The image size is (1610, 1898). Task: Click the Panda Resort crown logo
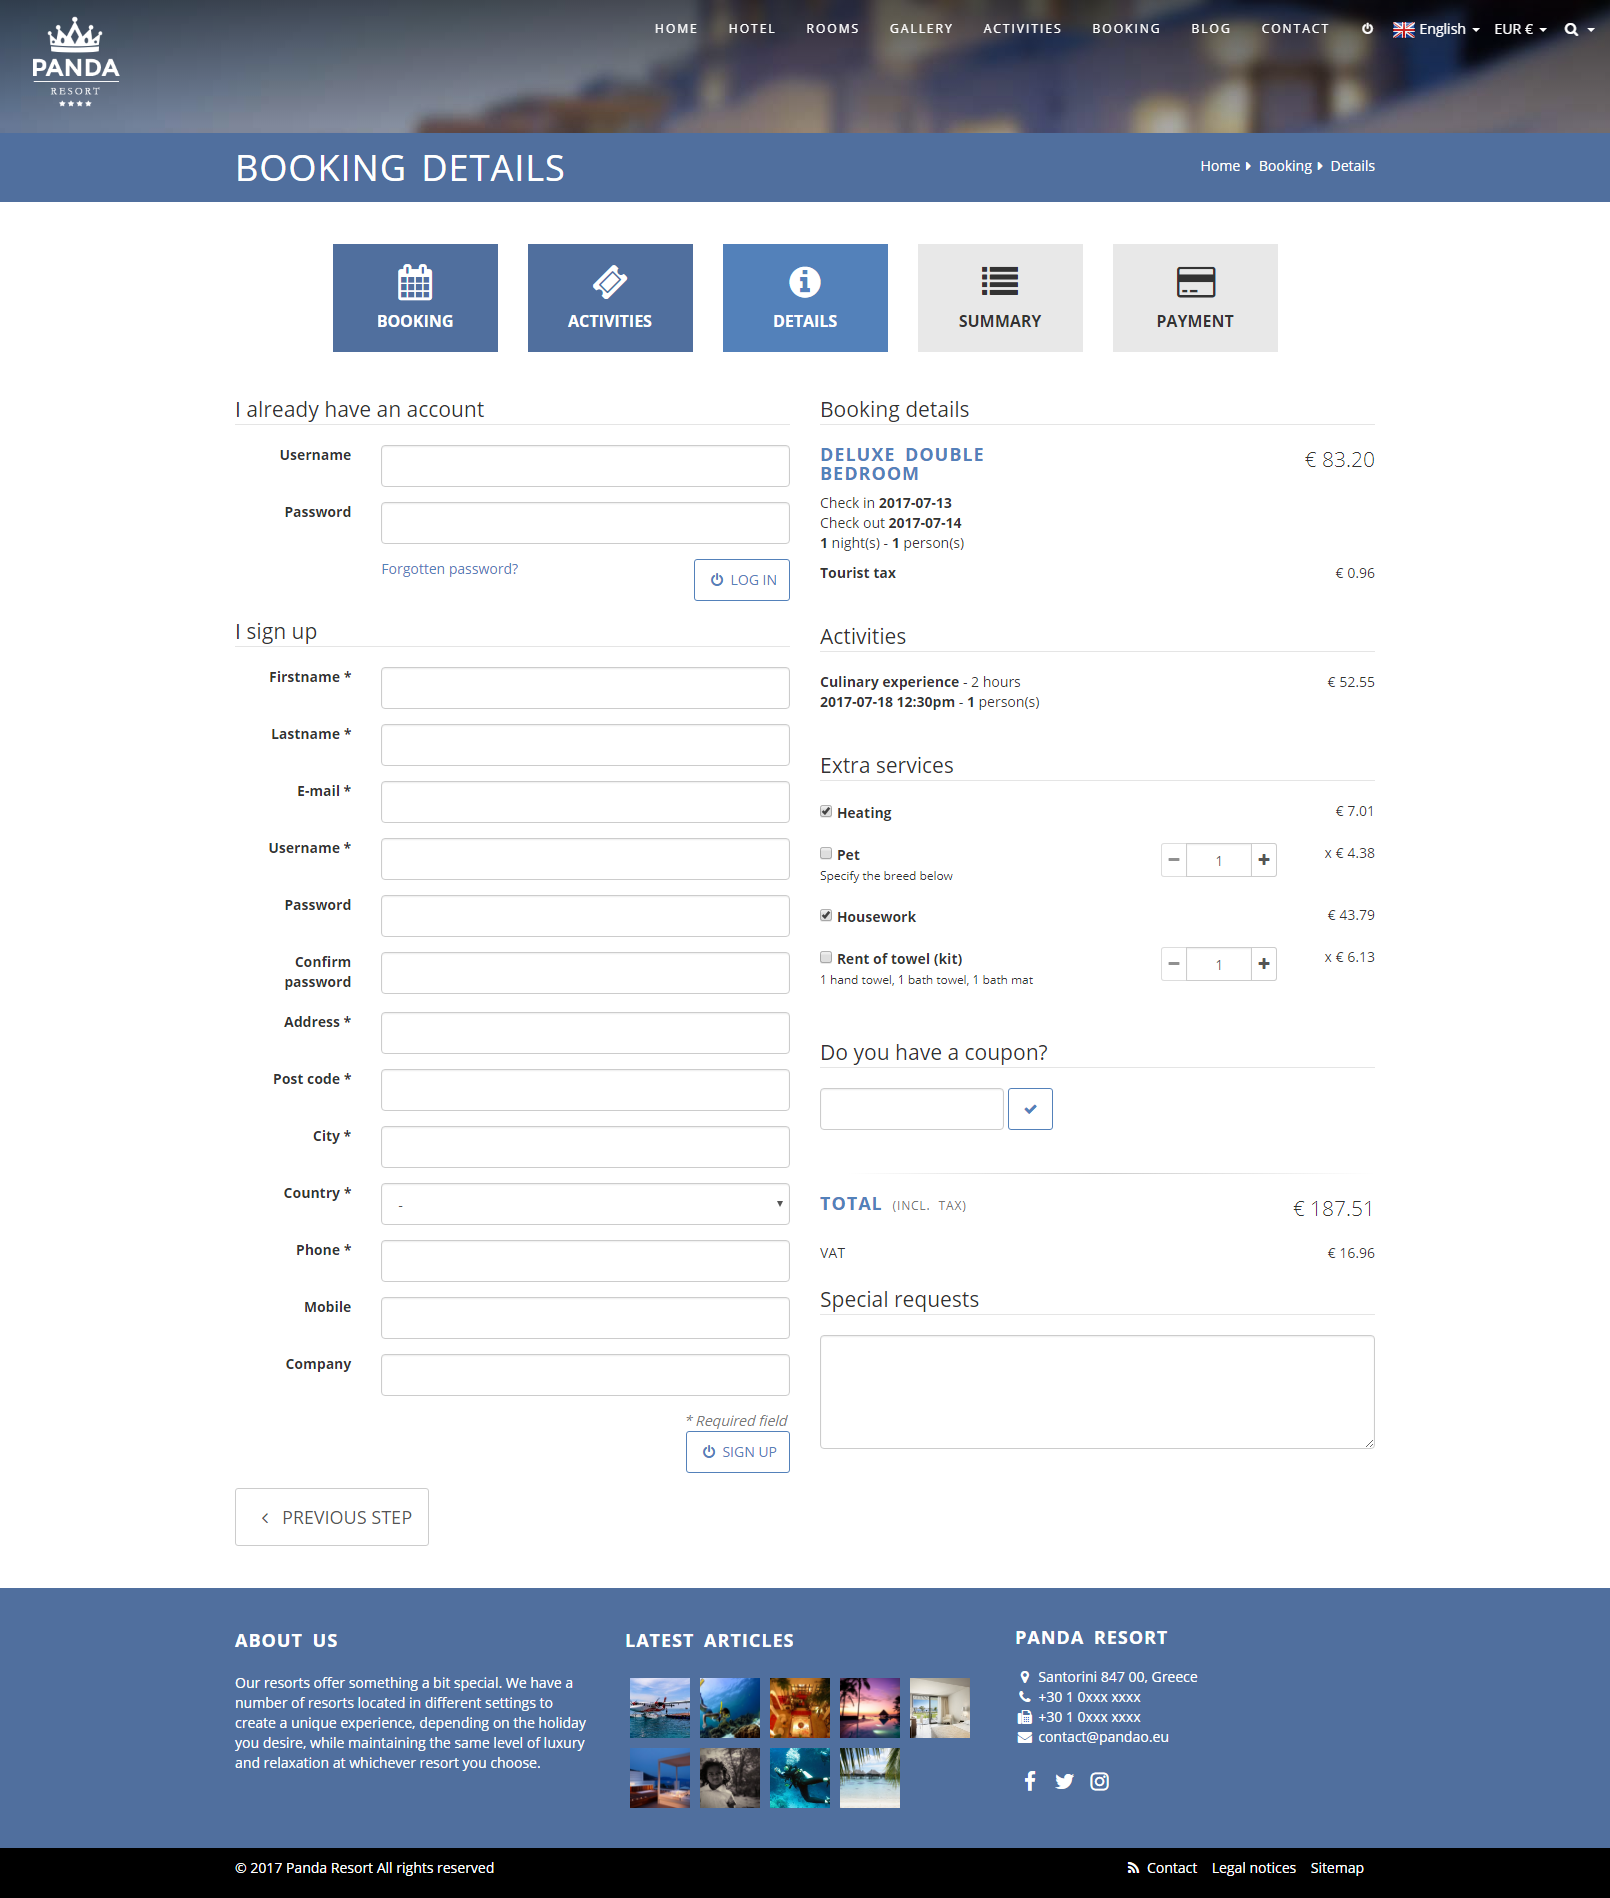point(76,62)
